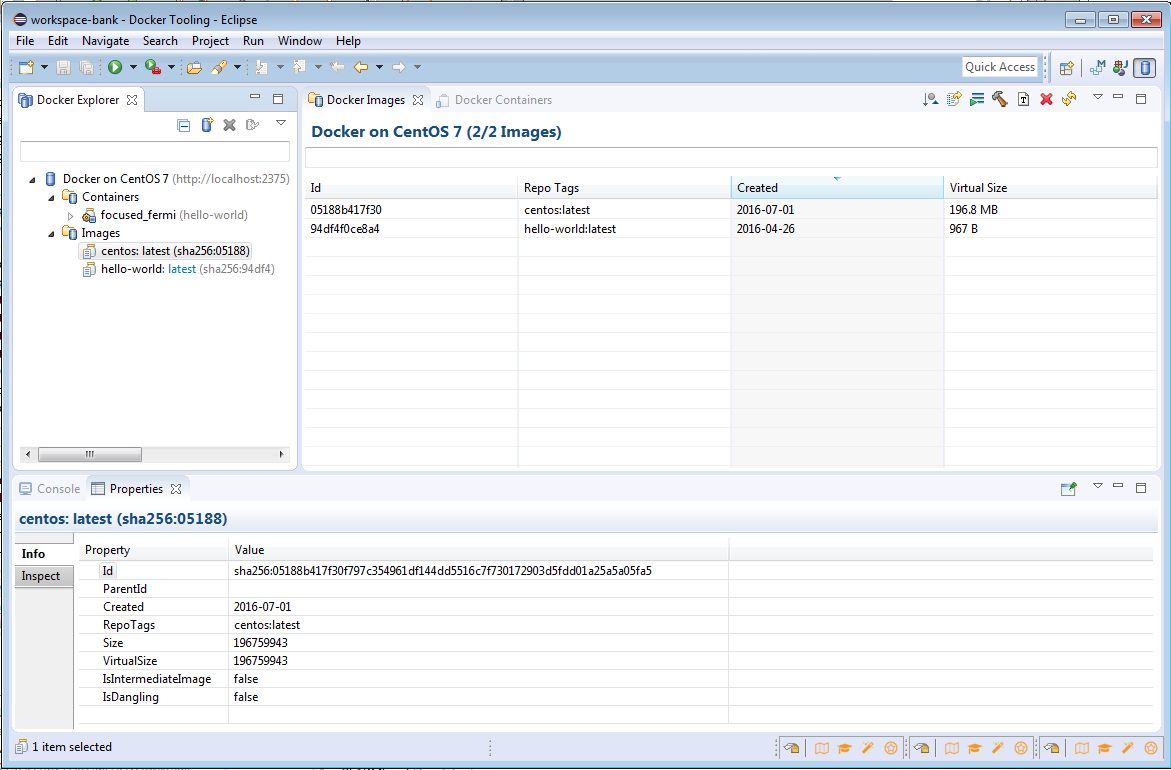Click the Previous Annotation toolbar icon
The height and width of the screenshot is (770, 1171).
pyautogui.click(x=299, y=67)
